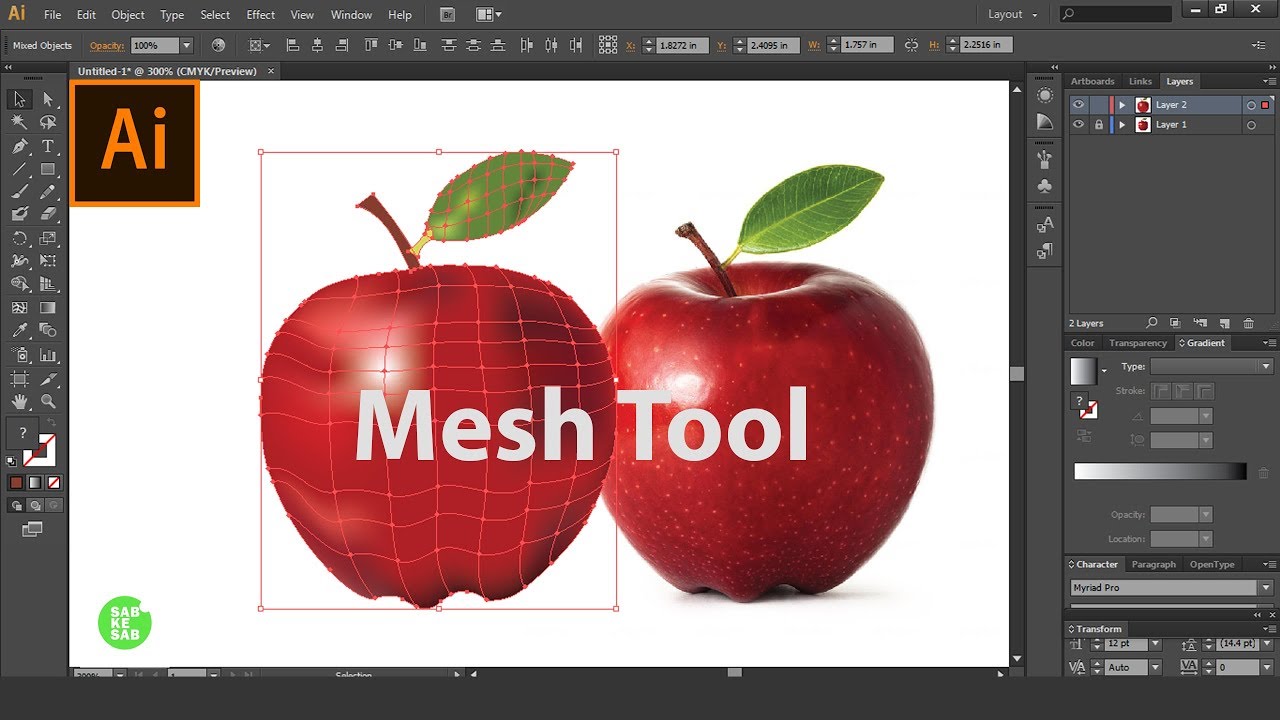The image size is (1280, 720).
Task: Select the Selection tool (black arrow)
Action: (x=19, y=99)
